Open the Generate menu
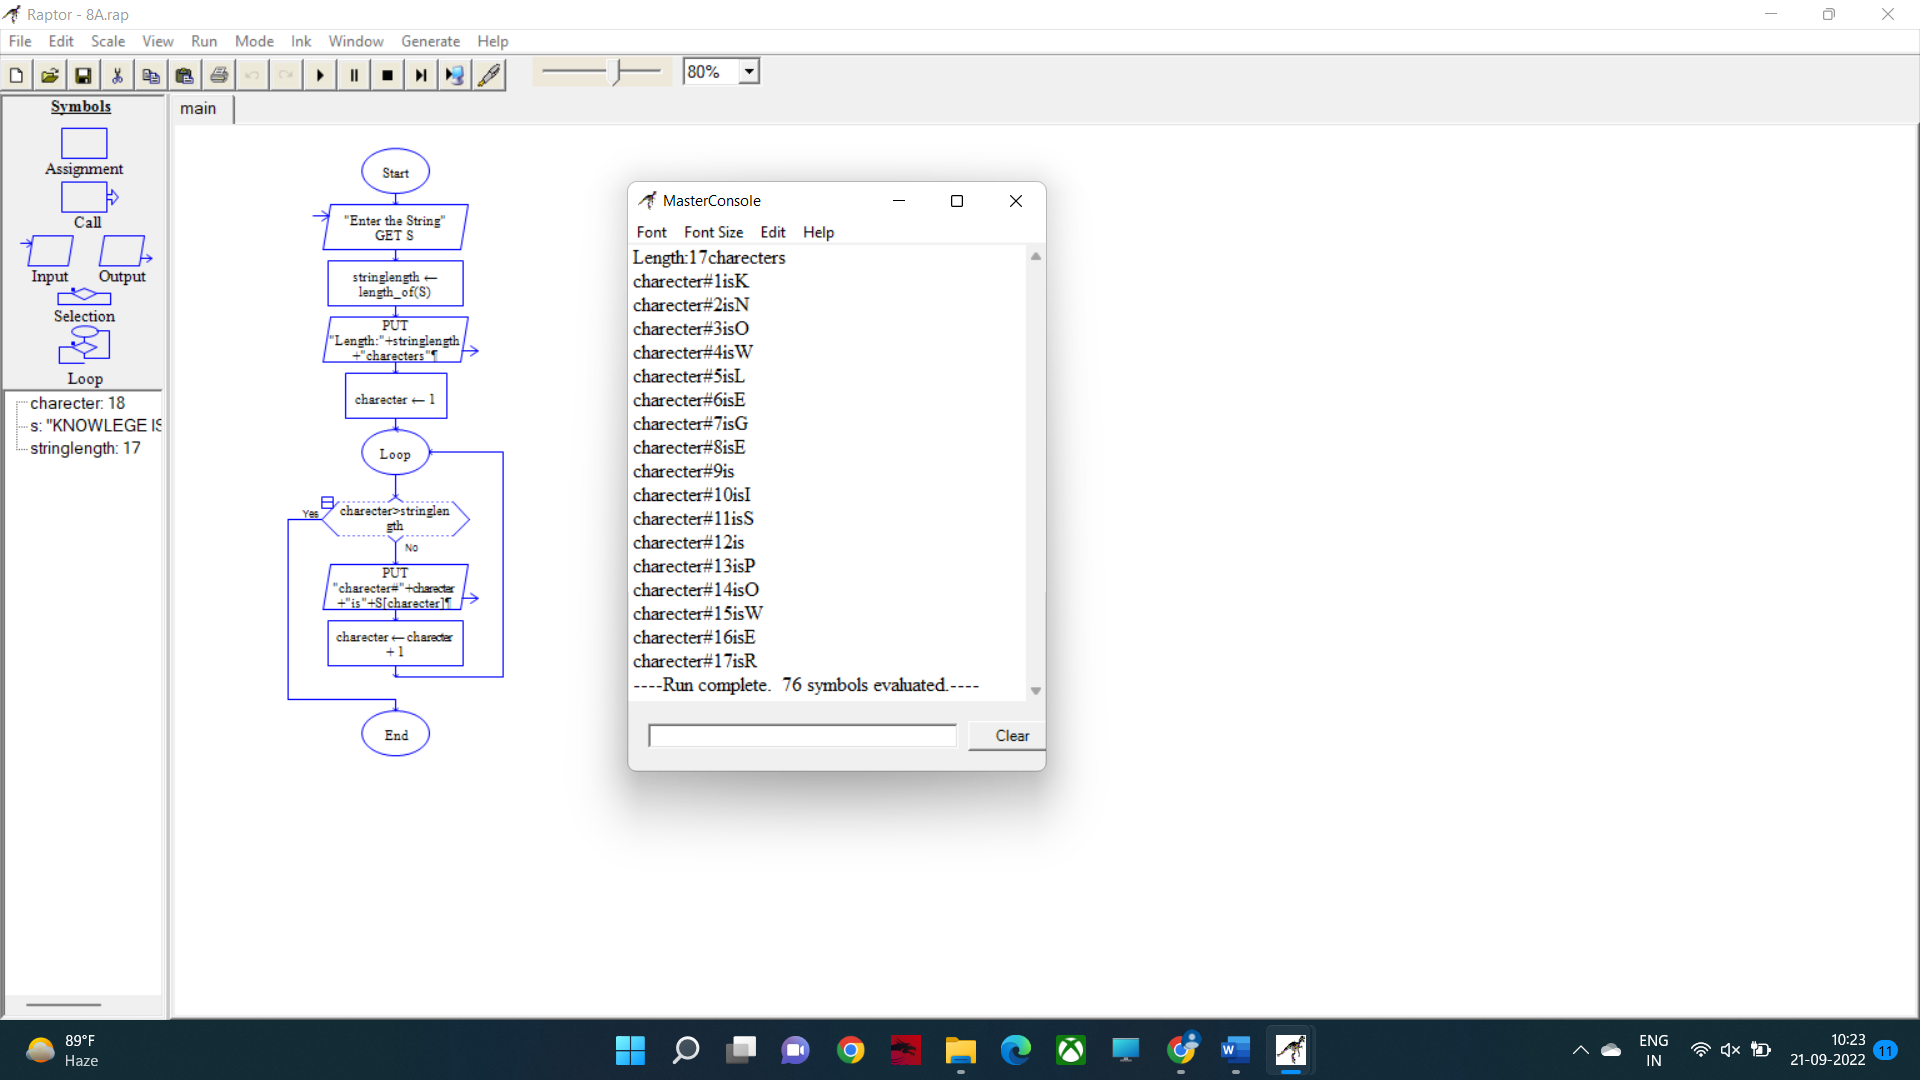The image size is (1920, 1080). (430, 41)
